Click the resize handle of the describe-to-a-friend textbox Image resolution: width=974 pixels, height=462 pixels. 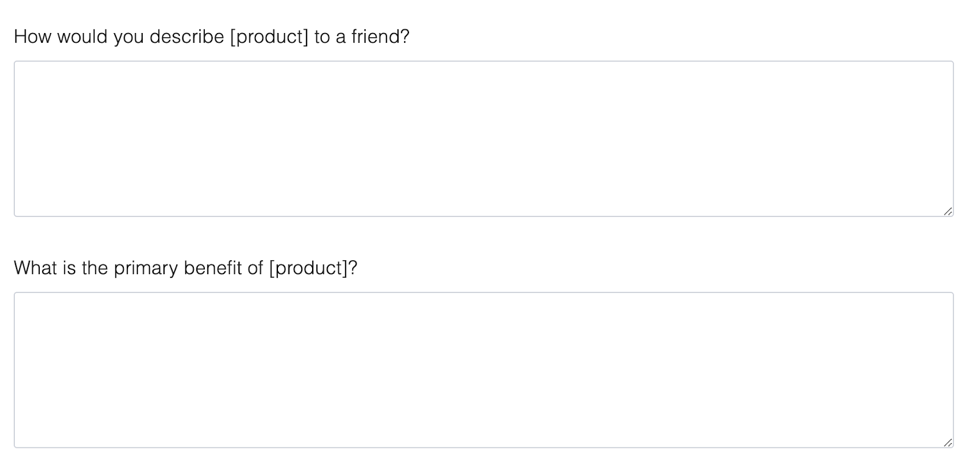pos(947,211)
